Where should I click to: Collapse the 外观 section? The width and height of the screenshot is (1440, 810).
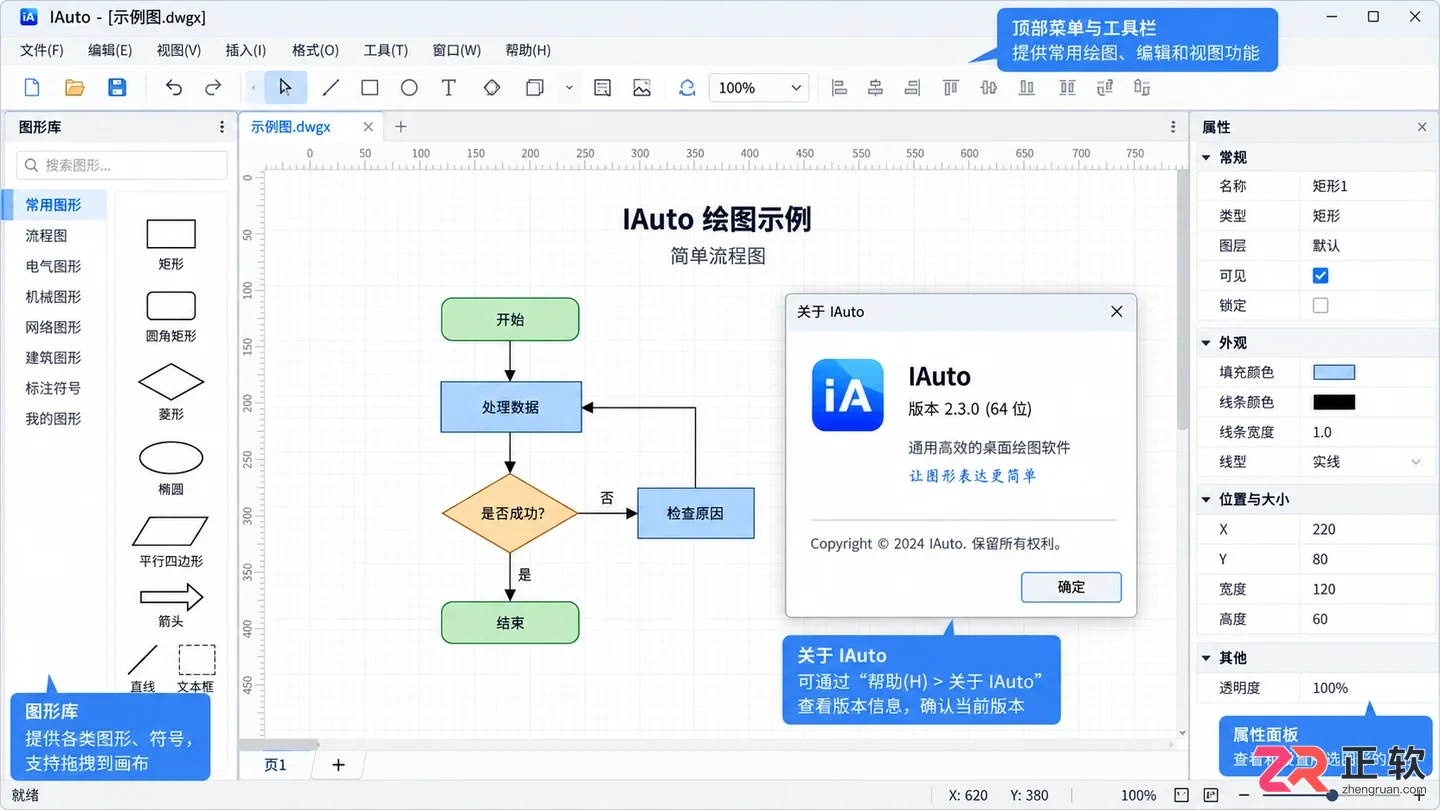[1206, 343]
